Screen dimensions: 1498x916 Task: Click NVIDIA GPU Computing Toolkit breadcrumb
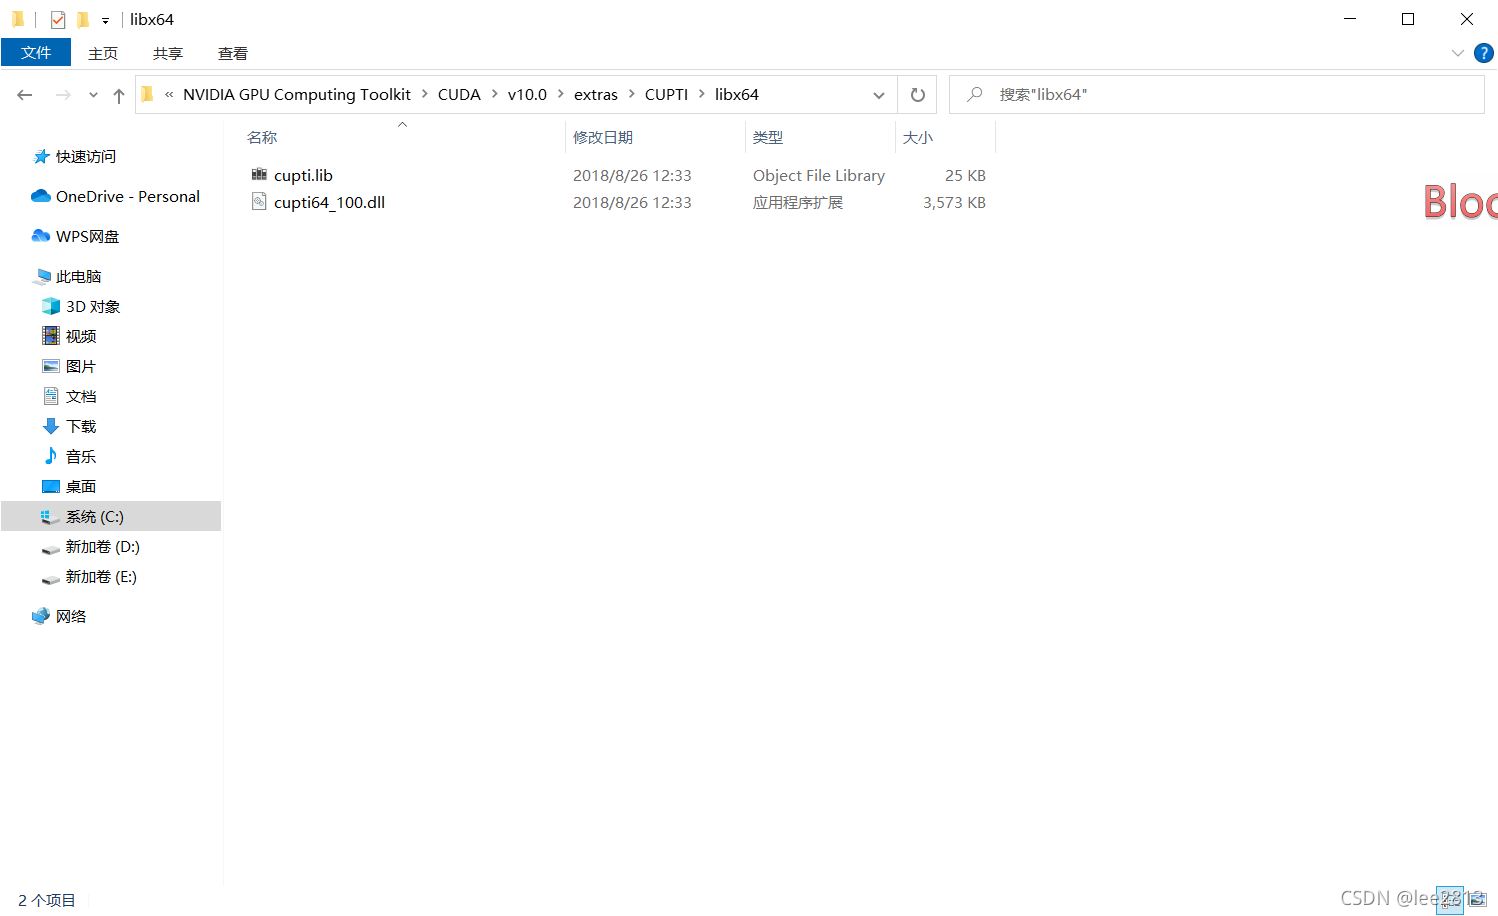(297, 94)
